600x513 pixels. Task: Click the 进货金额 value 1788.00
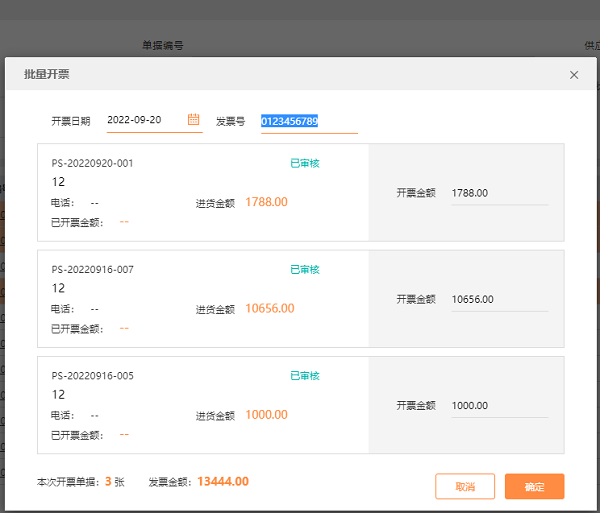coord(266,202)
